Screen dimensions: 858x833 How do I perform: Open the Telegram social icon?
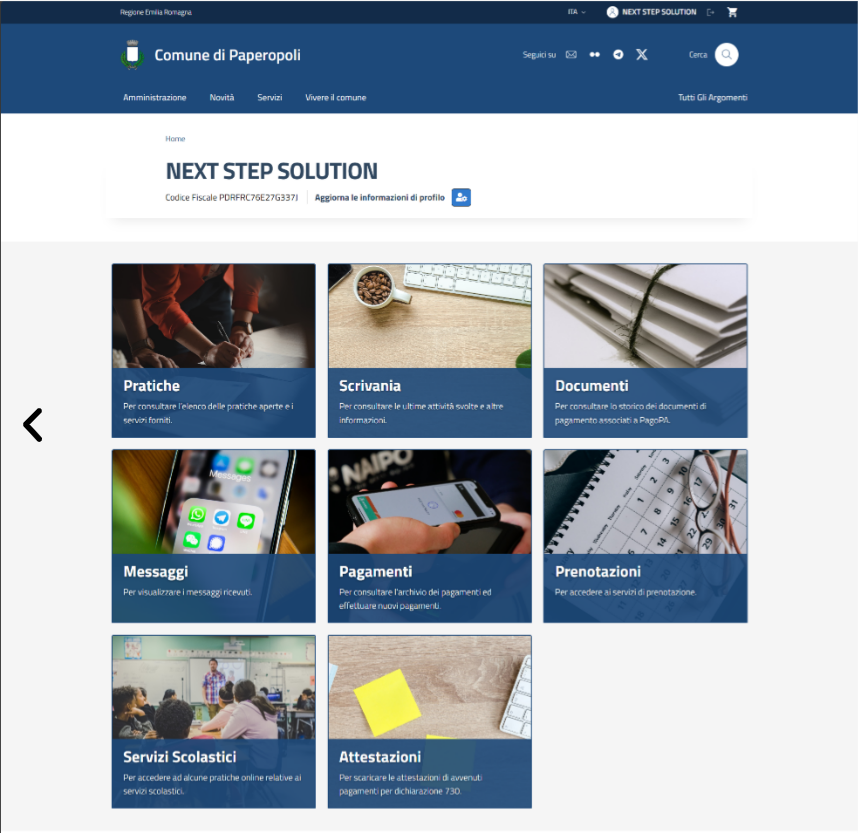(x=618, y=55)
